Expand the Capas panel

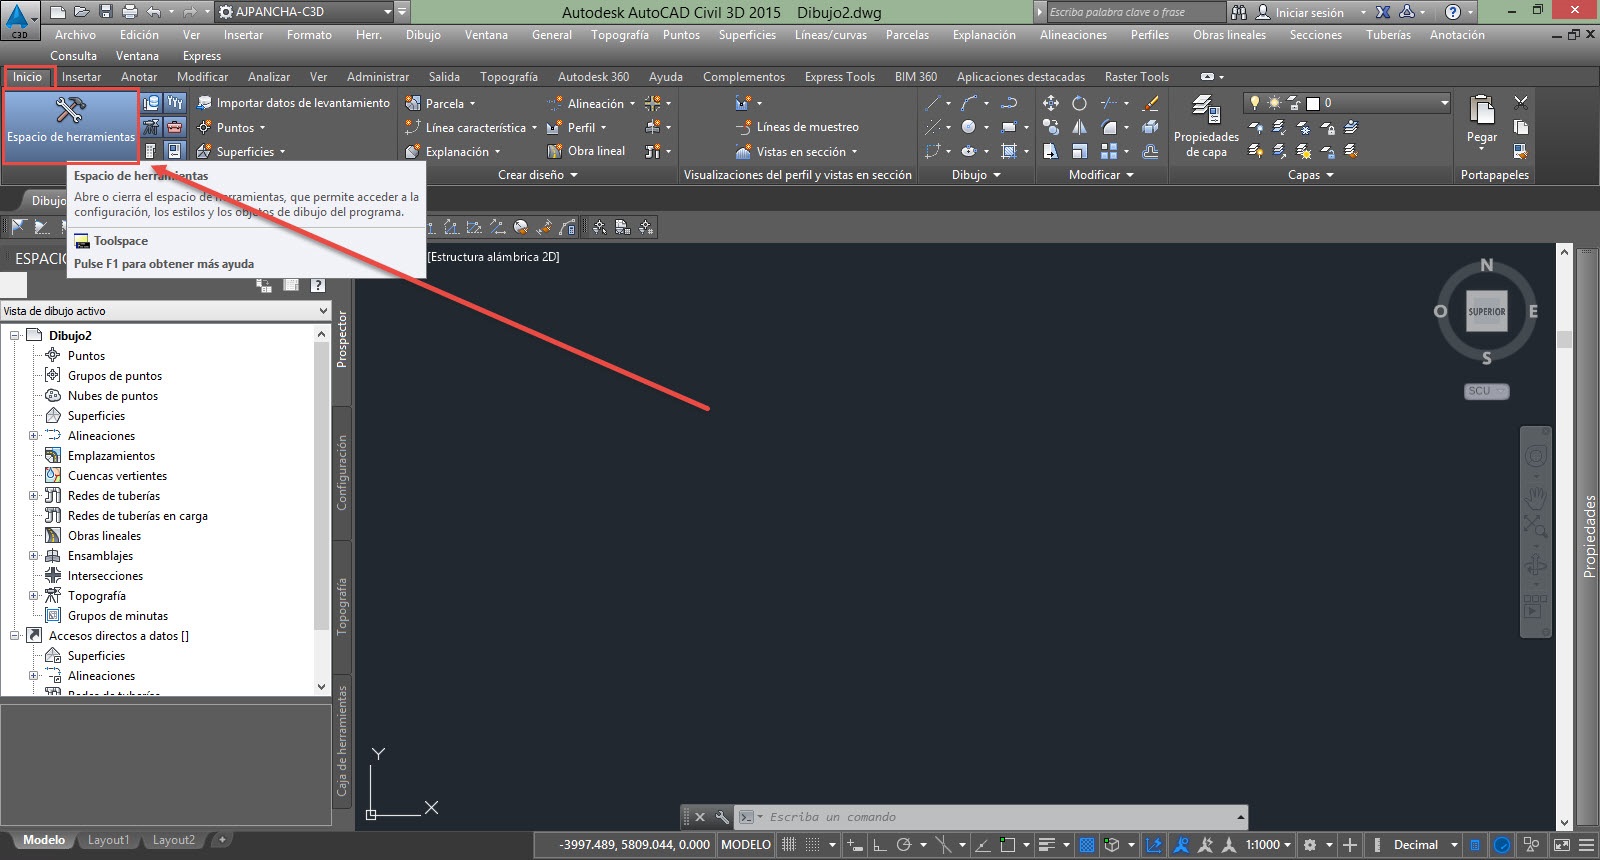1310,175
